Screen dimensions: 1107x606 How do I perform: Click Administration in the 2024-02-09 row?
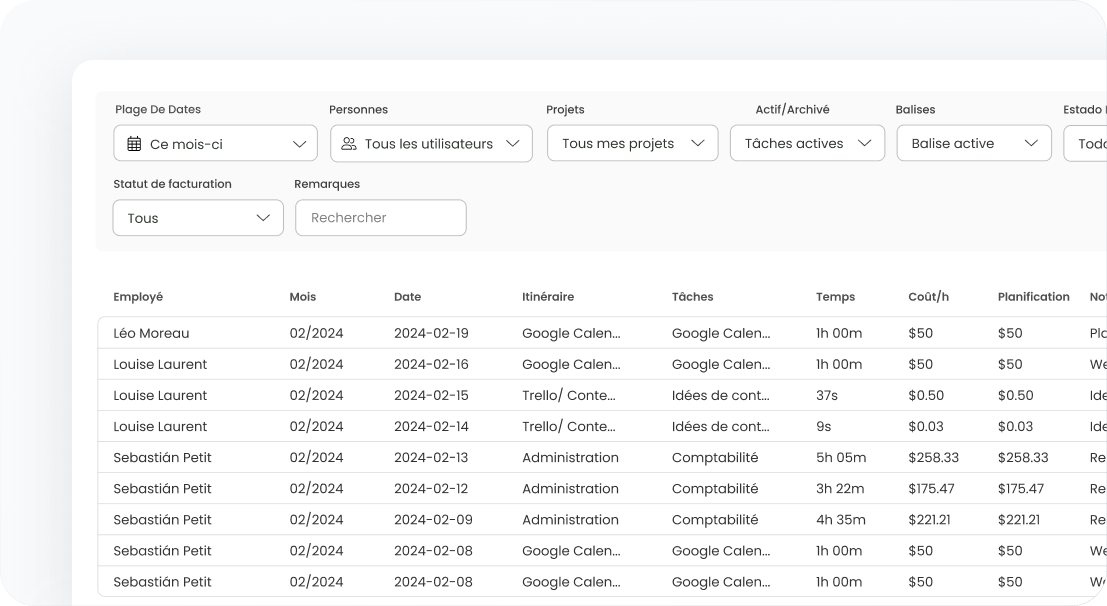tap(570, 520)
